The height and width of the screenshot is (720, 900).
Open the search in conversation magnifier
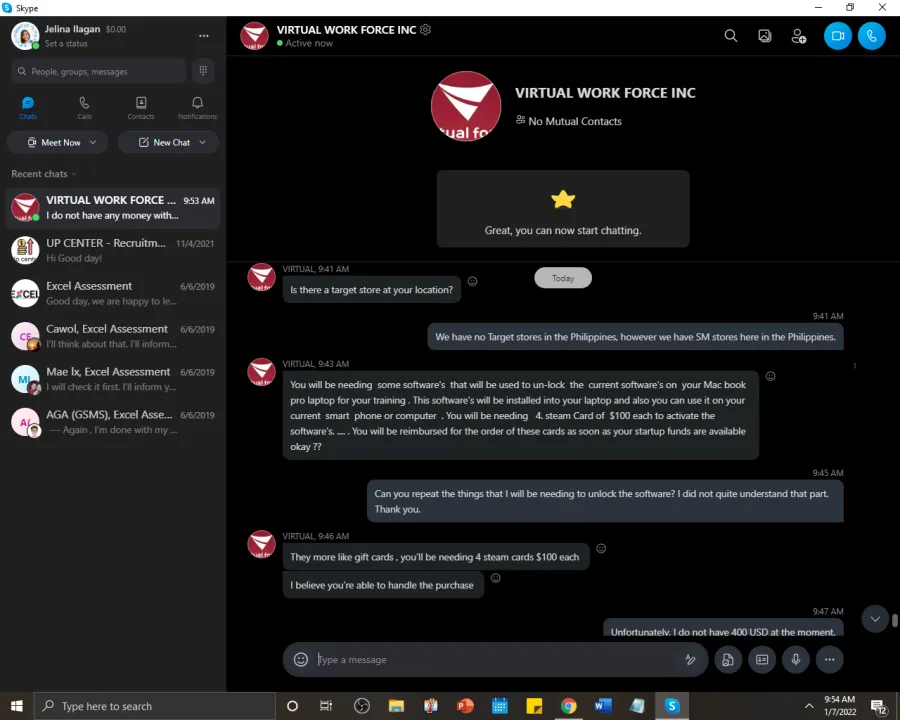tap(730, 36)
